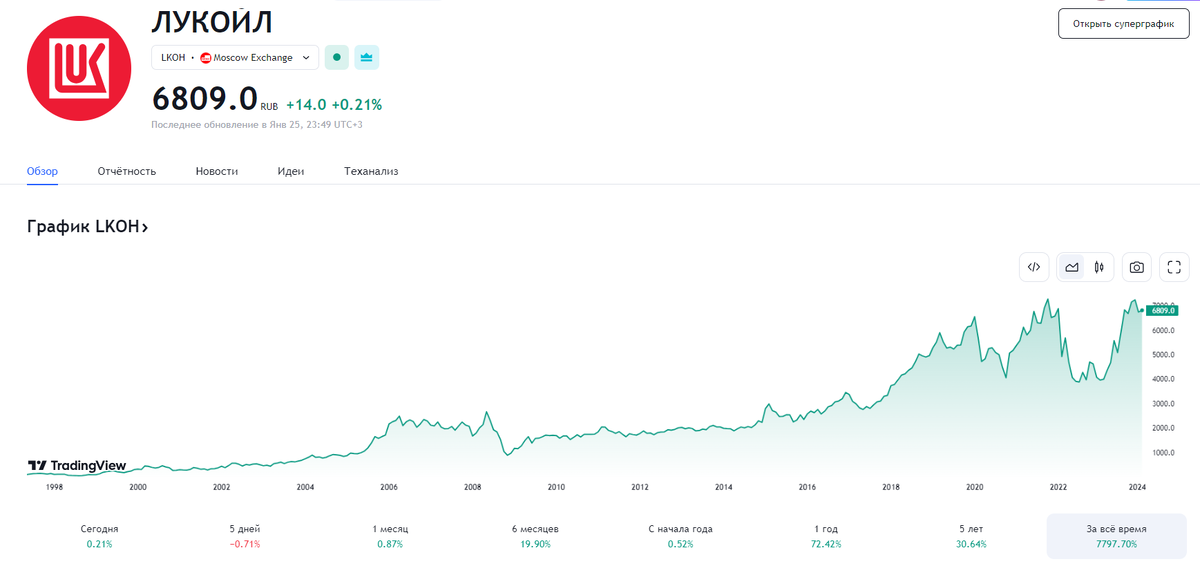
Task: Open the Идеи tab
Action: pyautogui.click(x=291, y=171)
